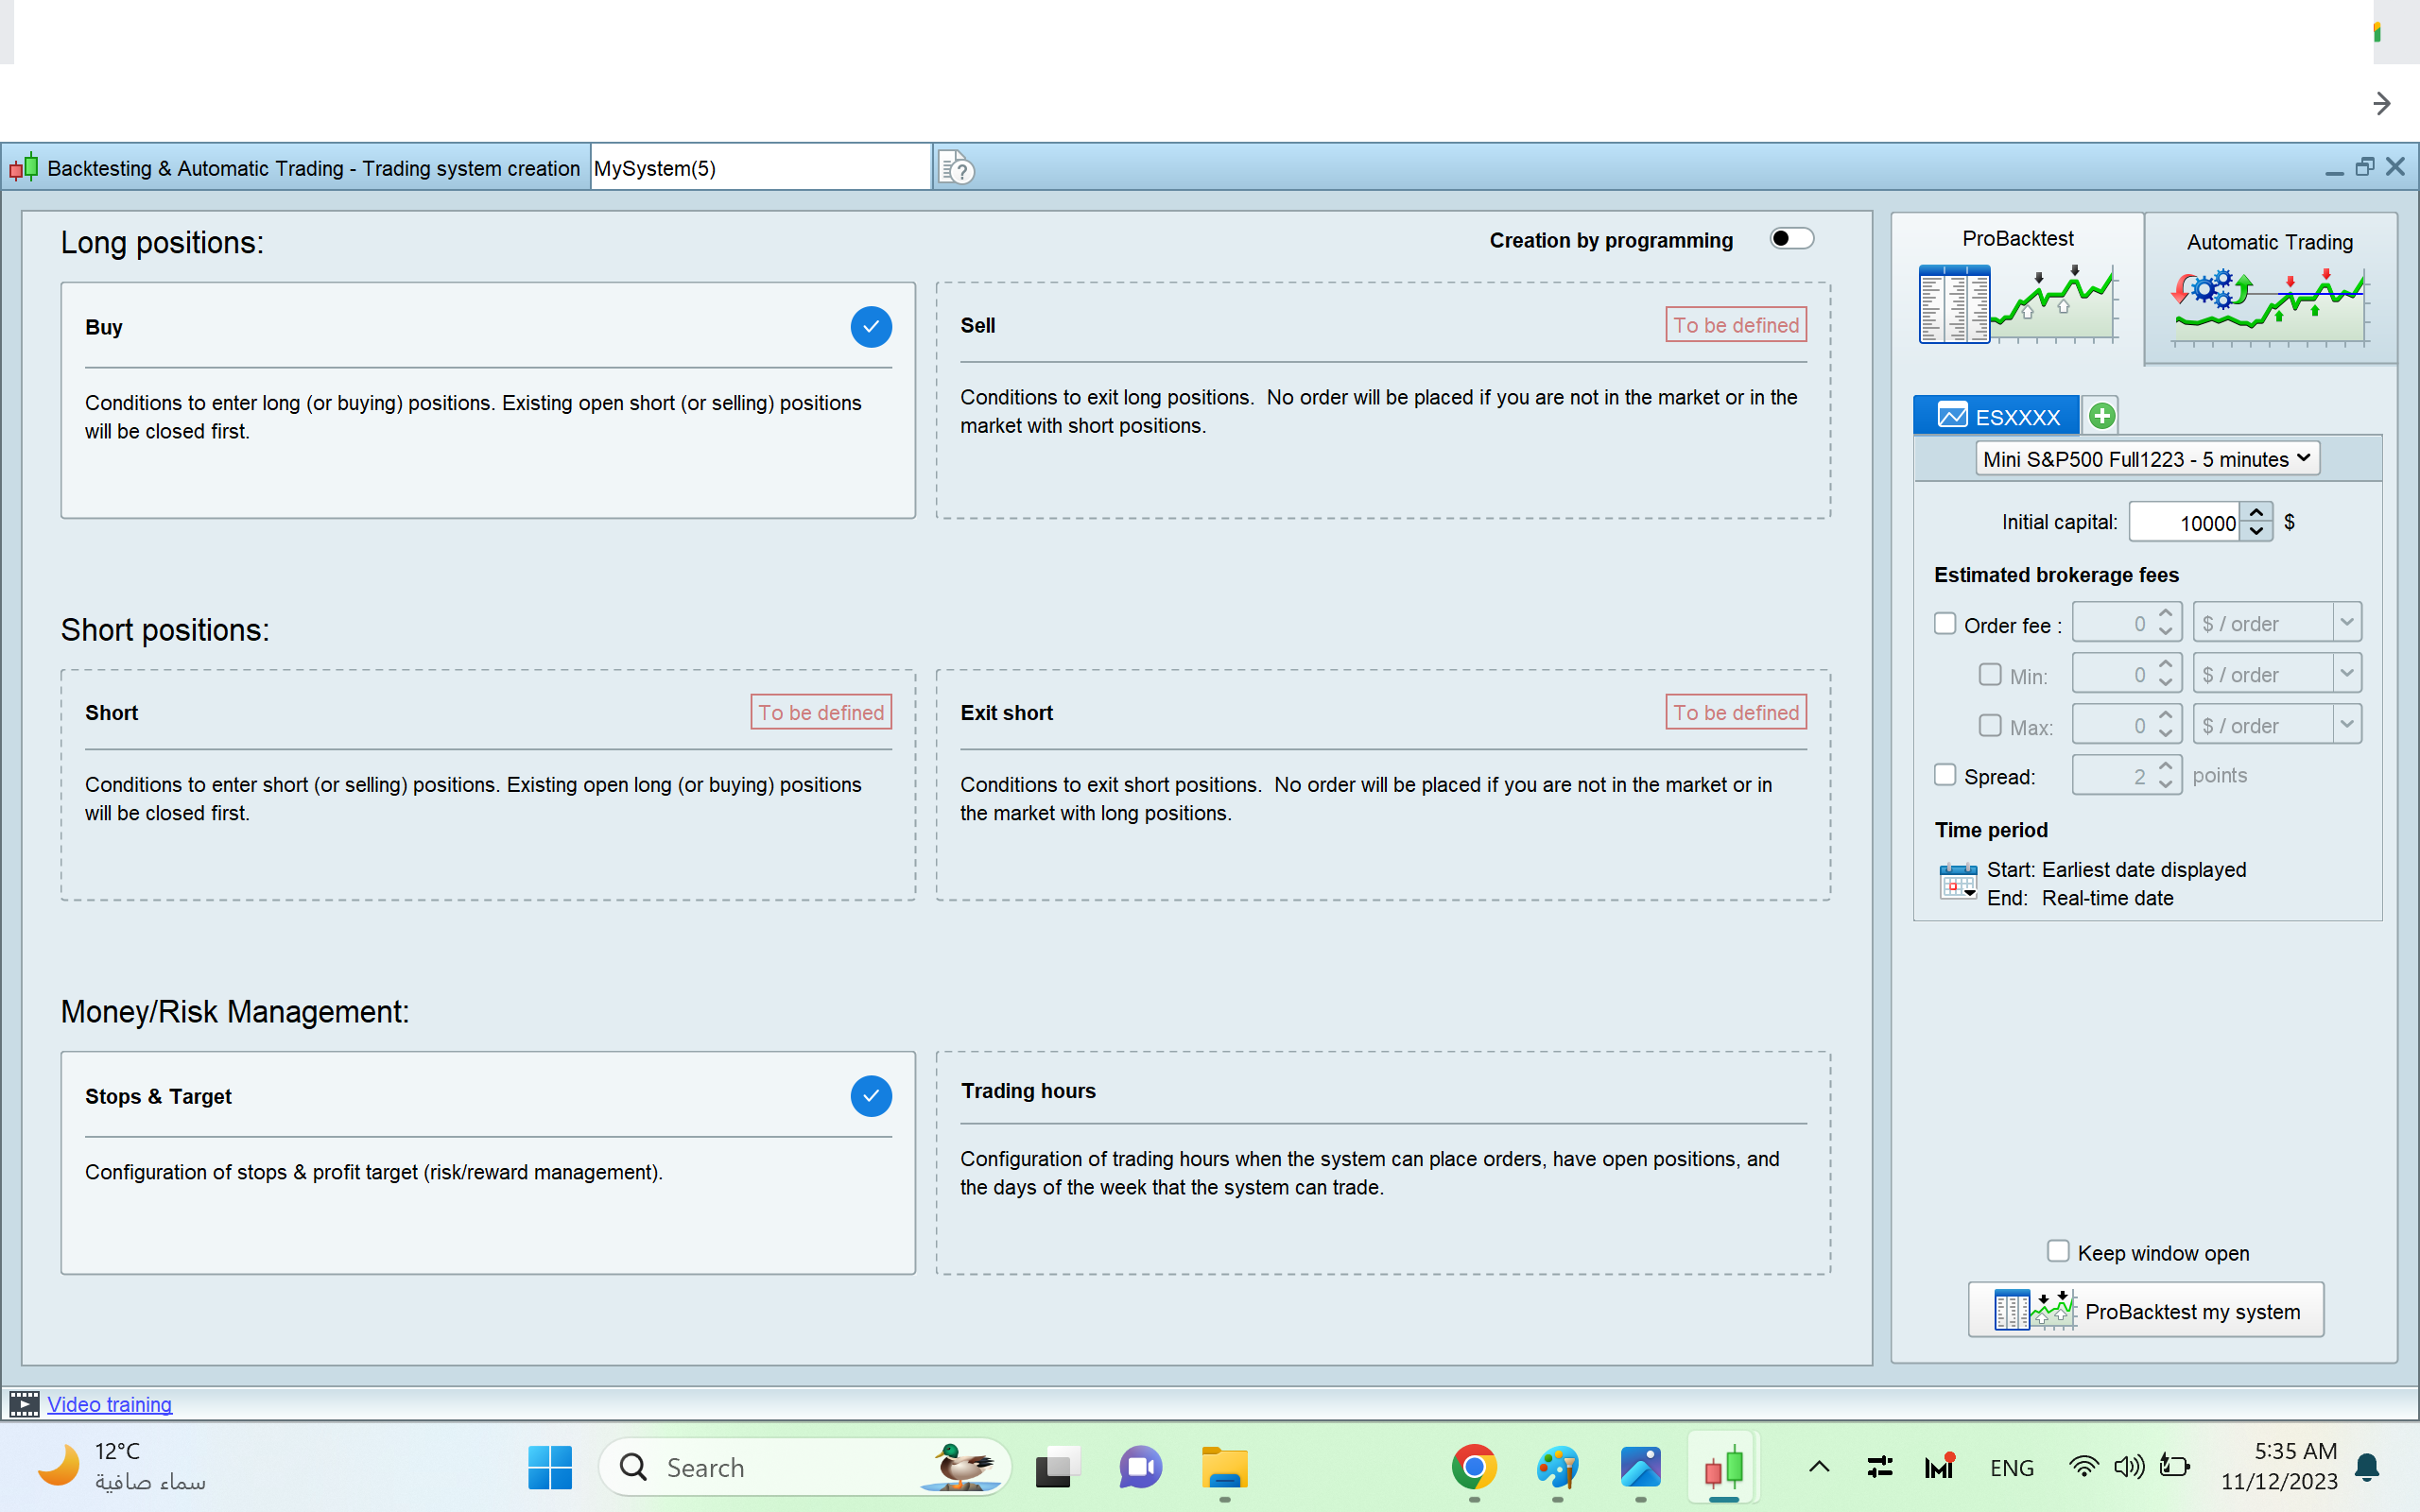Click the blue checkmark on Buy panel
The height and width of the screenshot is (1512, 2420).
[x=870, y=327]
